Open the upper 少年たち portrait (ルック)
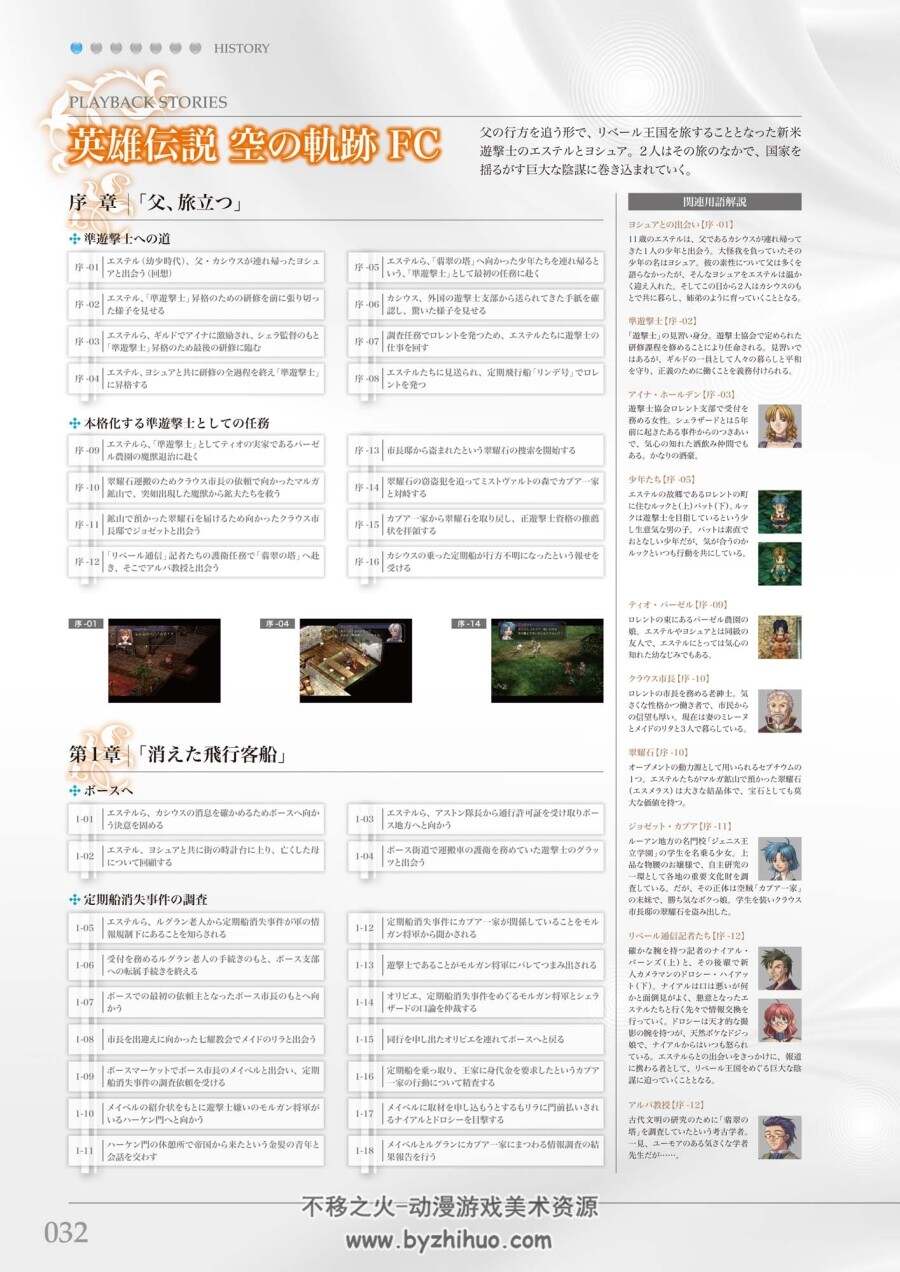The width and height of the screenshot is (900, 1272). (x=779, y=511)
